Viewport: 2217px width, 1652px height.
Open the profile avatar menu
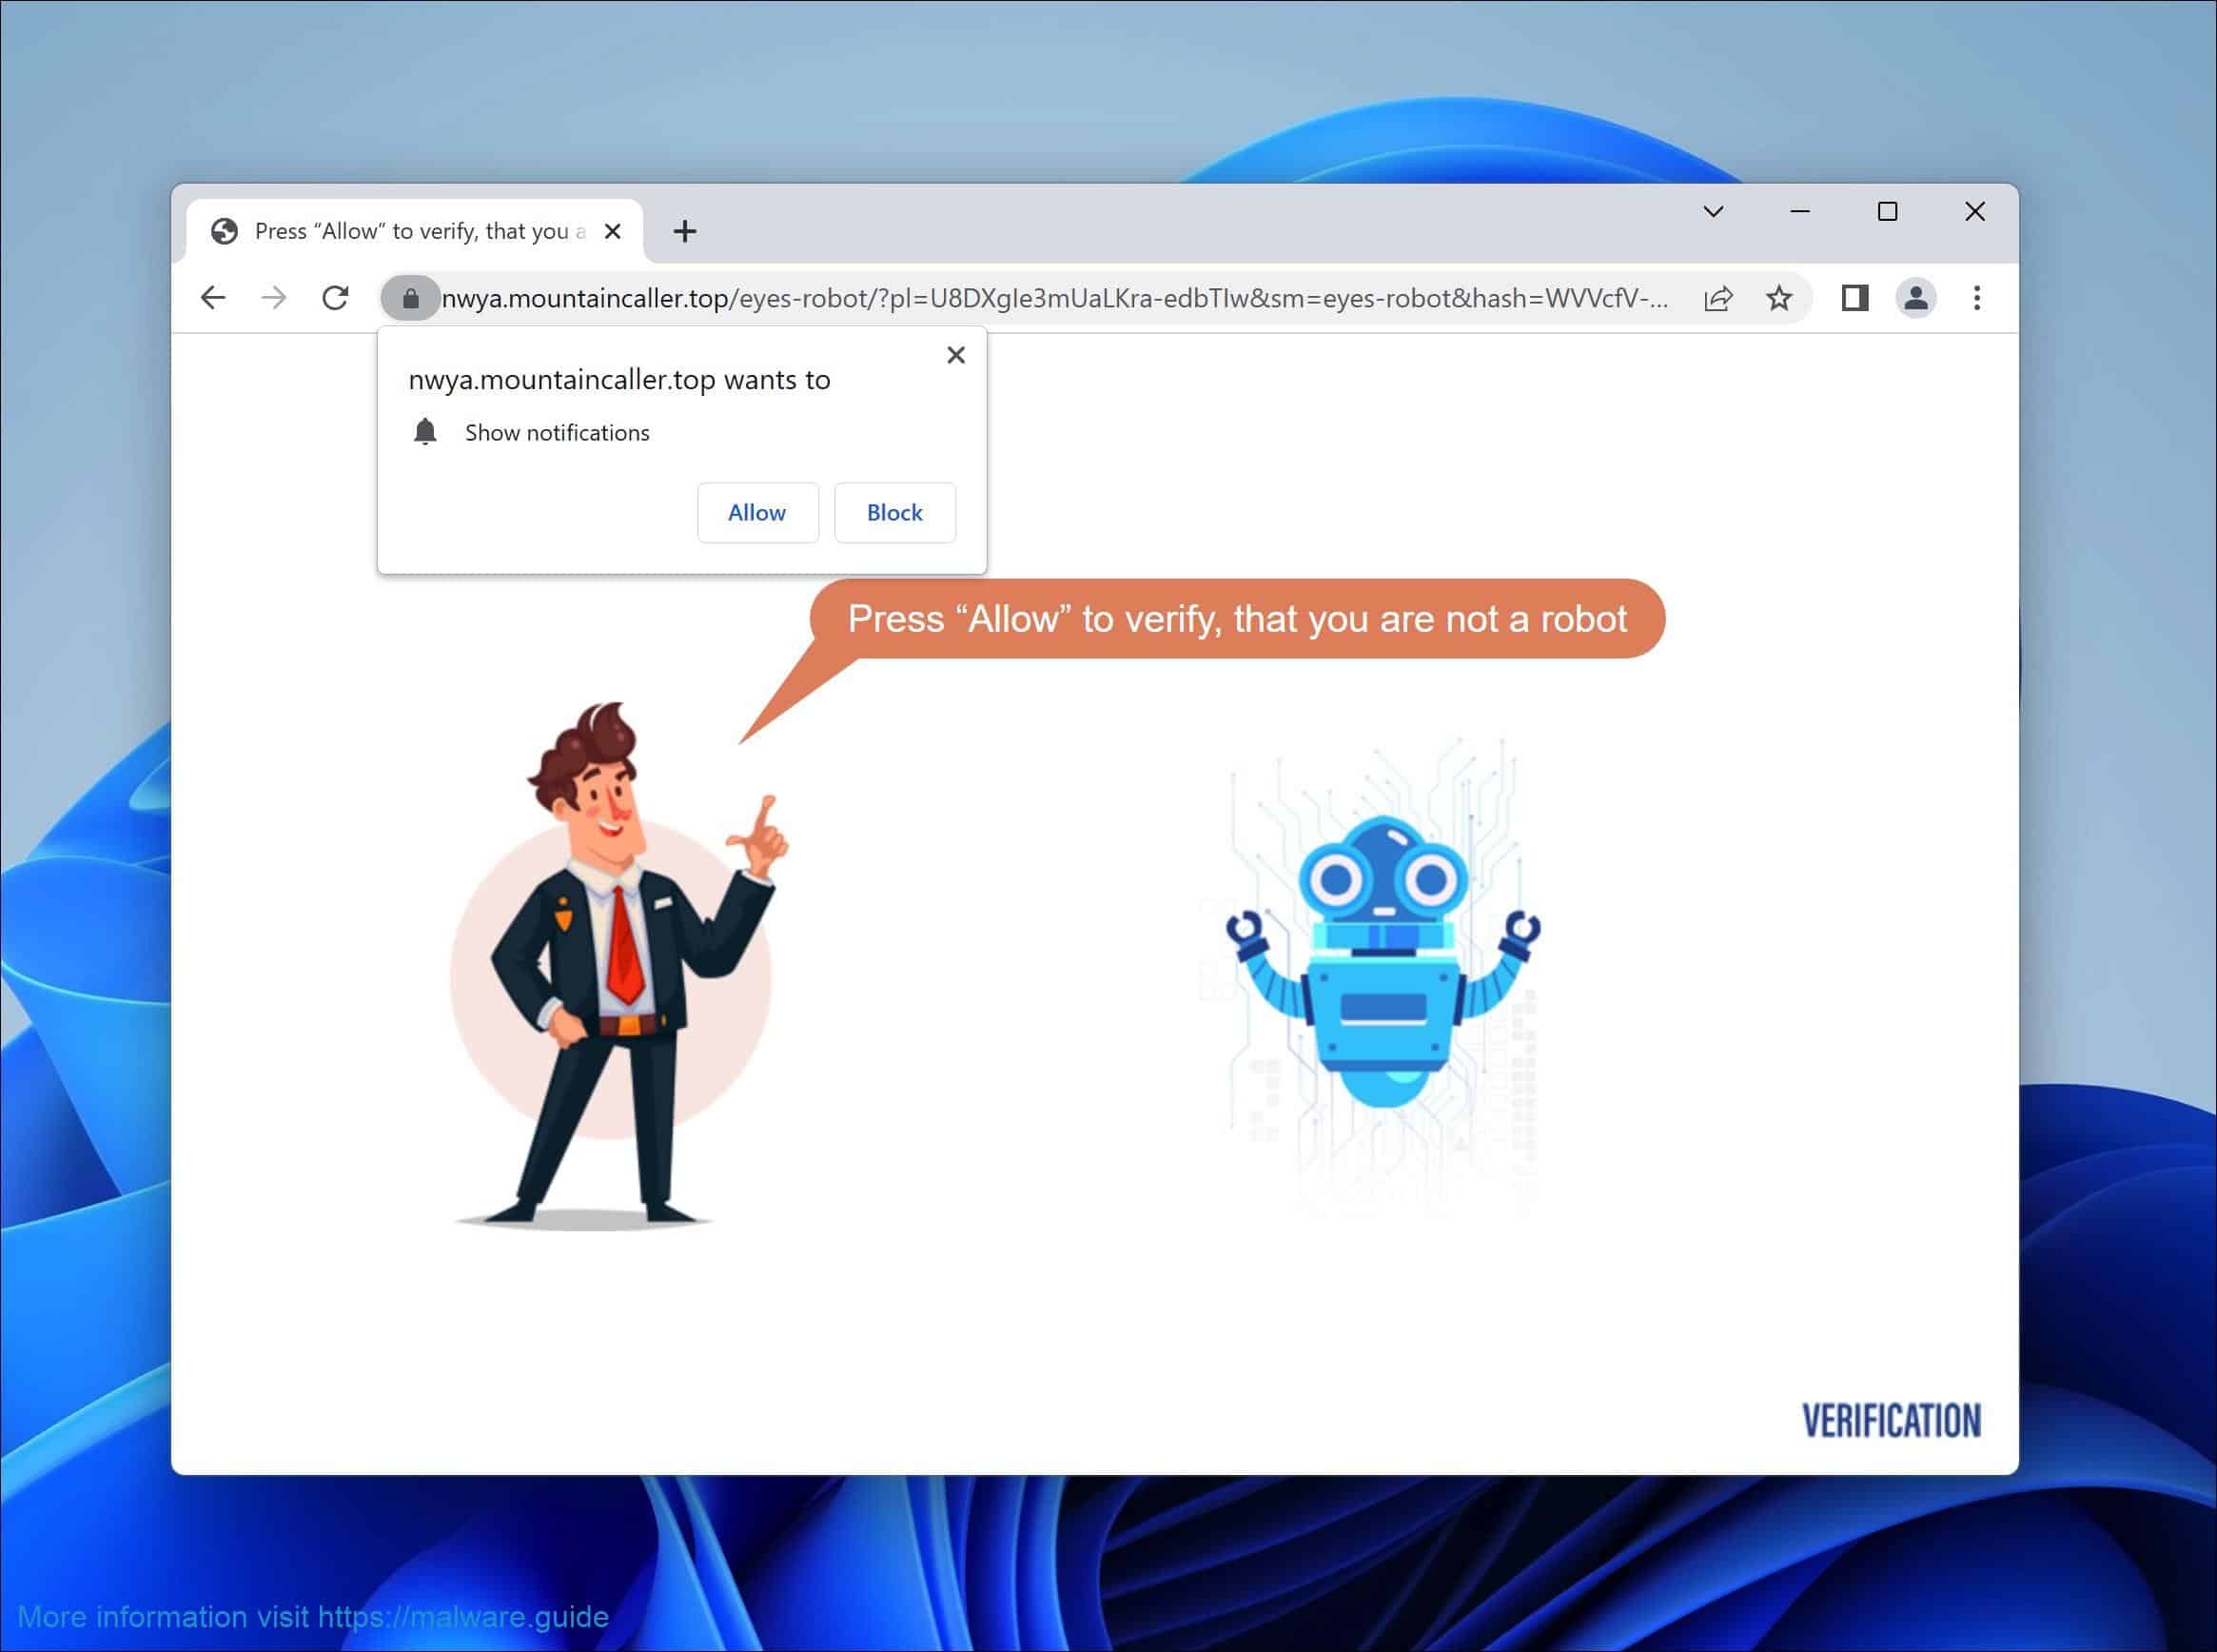pos(1916,298)
